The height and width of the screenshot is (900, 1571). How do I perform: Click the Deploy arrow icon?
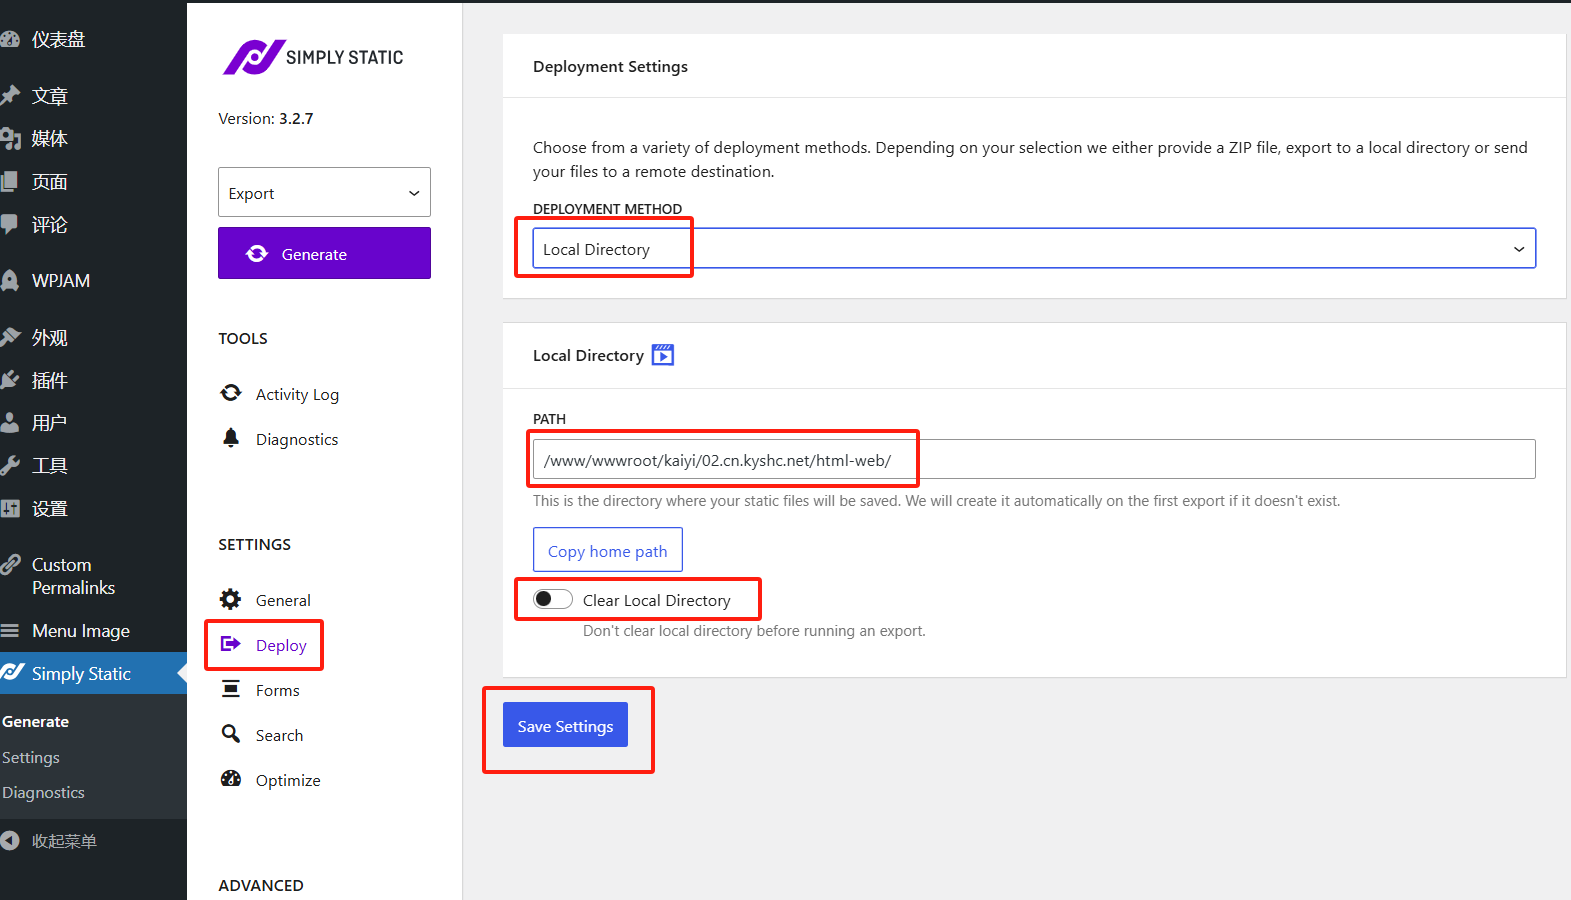tap(231, 644)
